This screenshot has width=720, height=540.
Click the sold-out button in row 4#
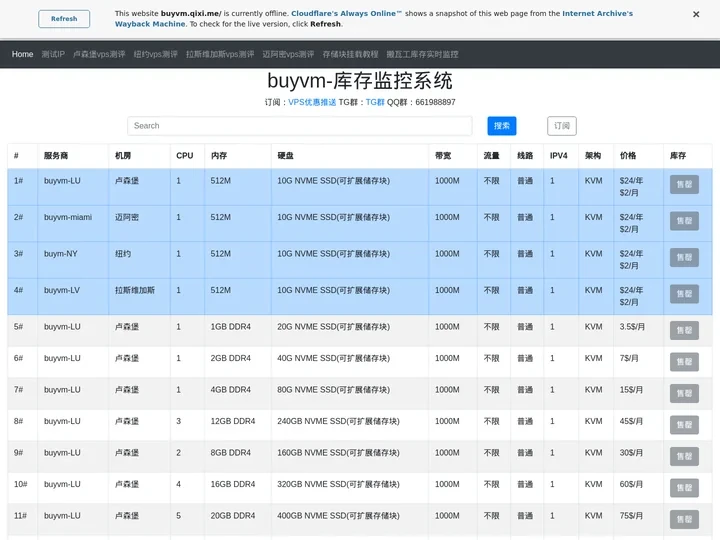pos(684,294)
